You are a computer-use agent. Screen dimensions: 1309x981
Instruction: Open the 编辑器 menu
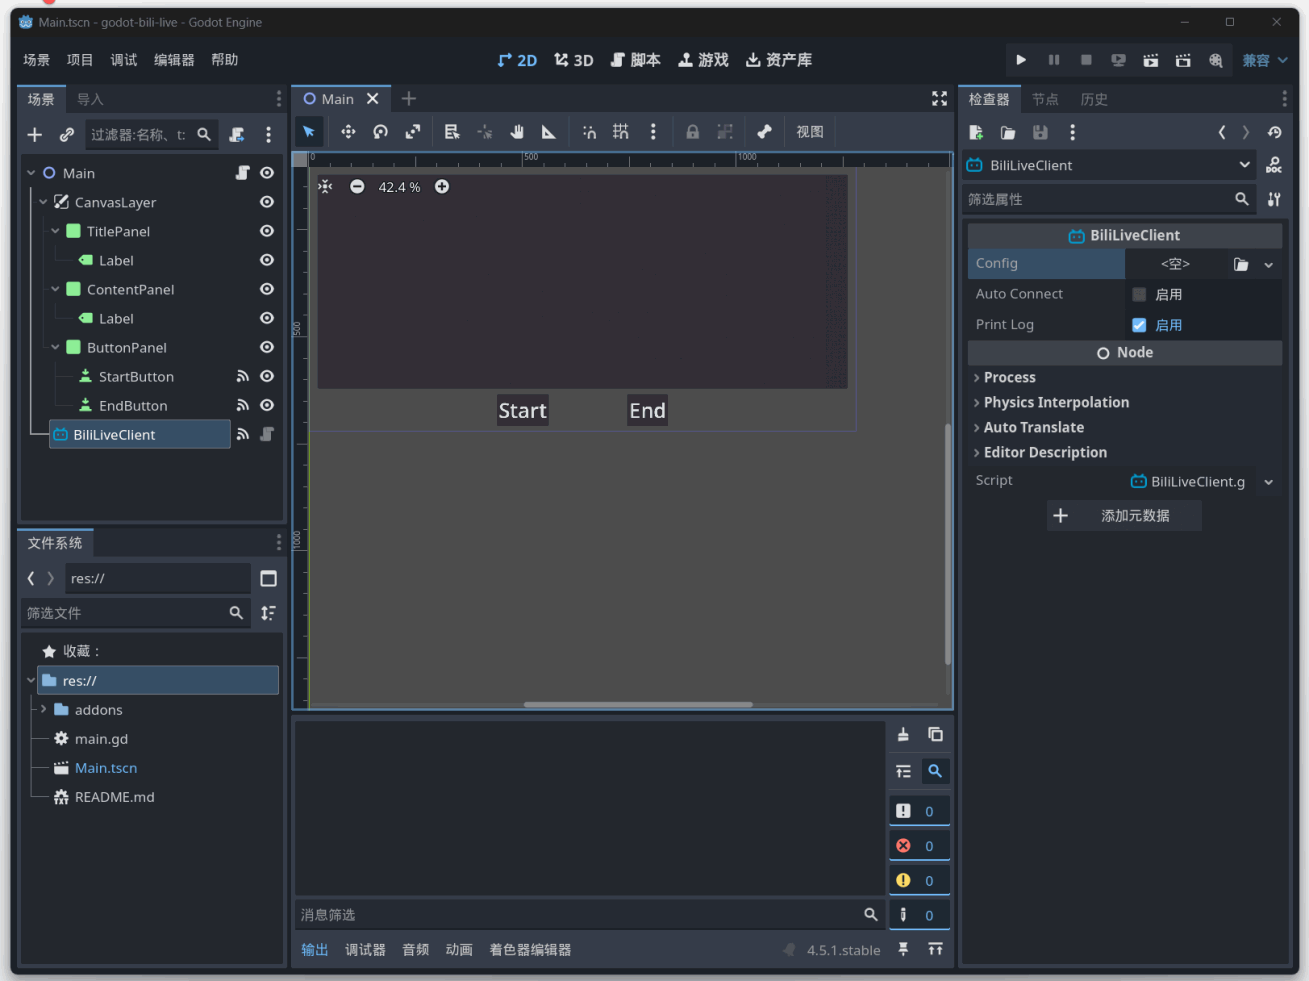[x=174, y=60]
